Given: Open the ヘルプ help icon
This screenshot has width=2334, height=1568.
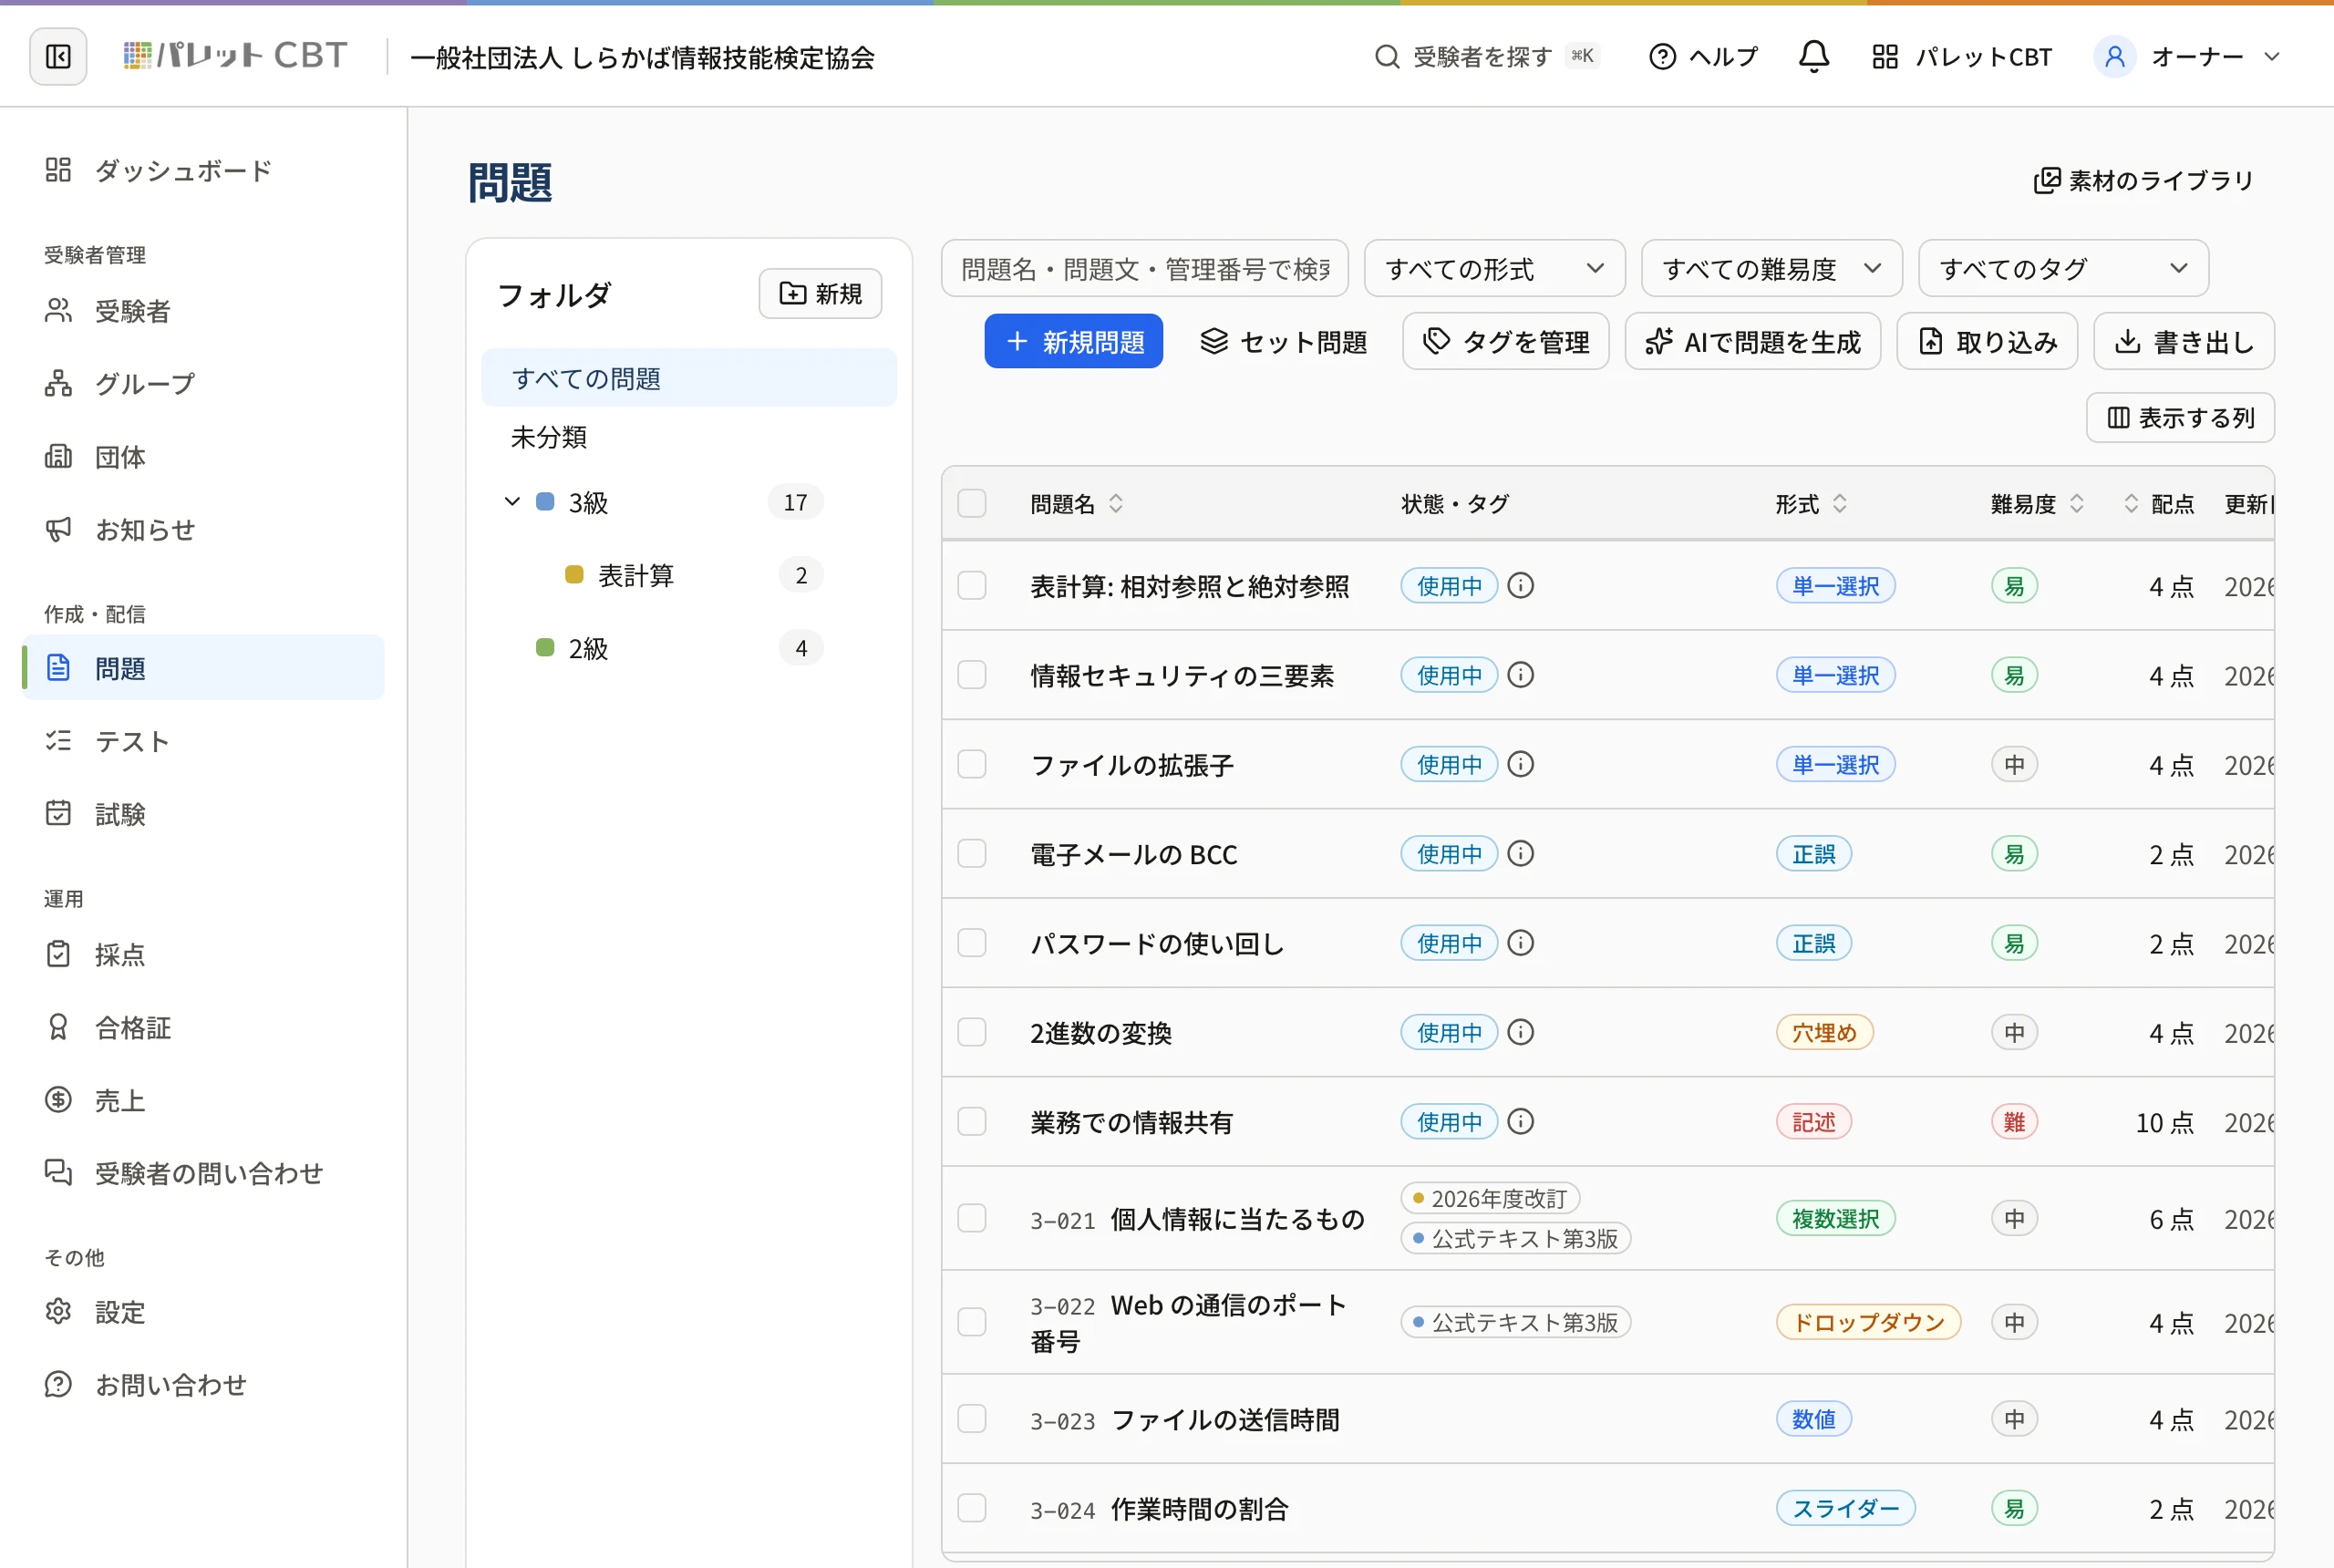Looking at the screenshot, I should [x=1662, y=57].
